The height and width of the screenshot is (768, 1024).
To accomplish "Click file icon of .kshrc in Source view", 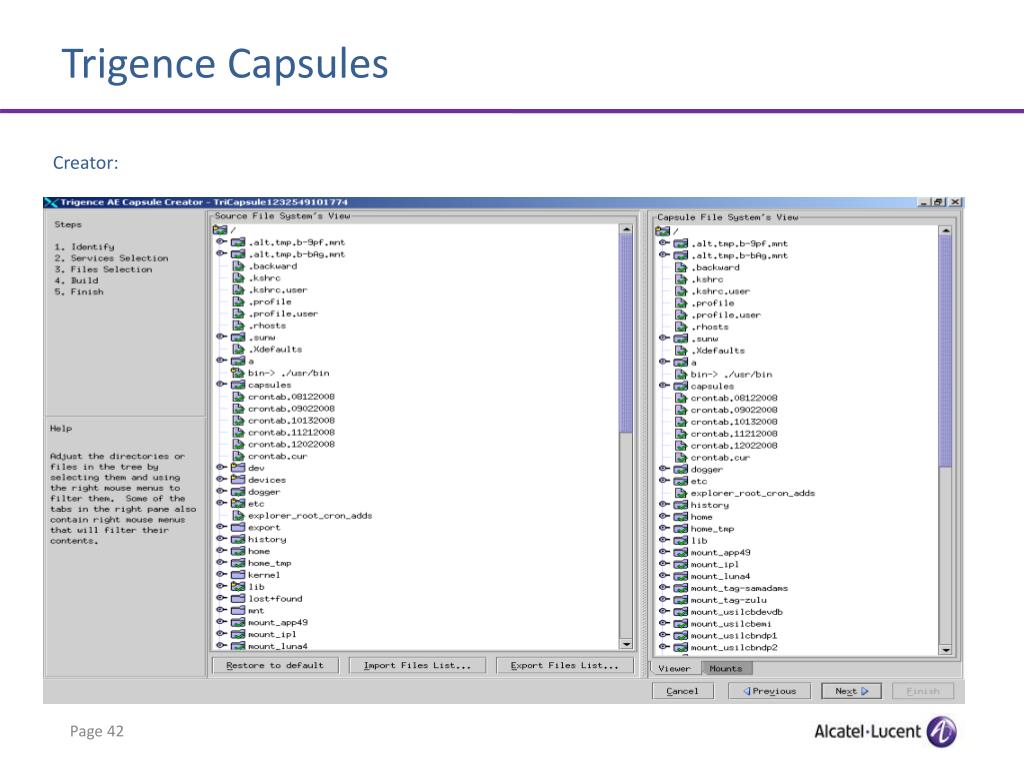I will click(x=238, y=278).
